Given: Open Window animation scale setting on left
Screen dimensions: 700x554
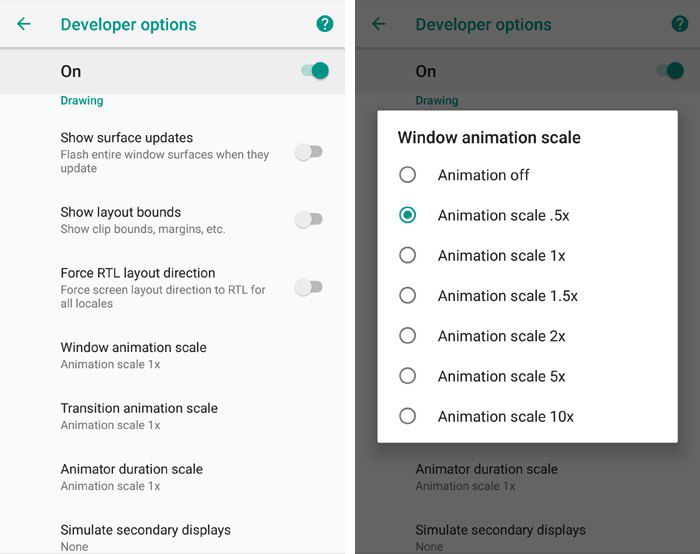Looking at the screenshot, I should 172,355.
